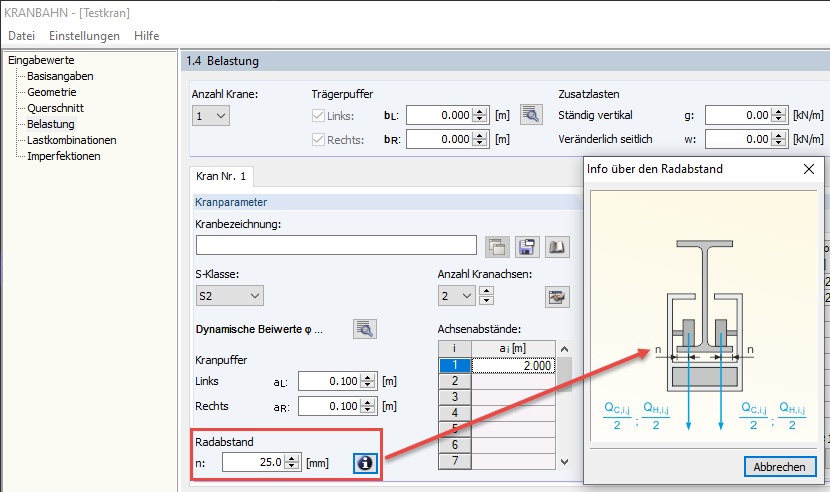Click the empty ai cell in row 2
This screenshot has height=492, width=830.
point(513,381)
